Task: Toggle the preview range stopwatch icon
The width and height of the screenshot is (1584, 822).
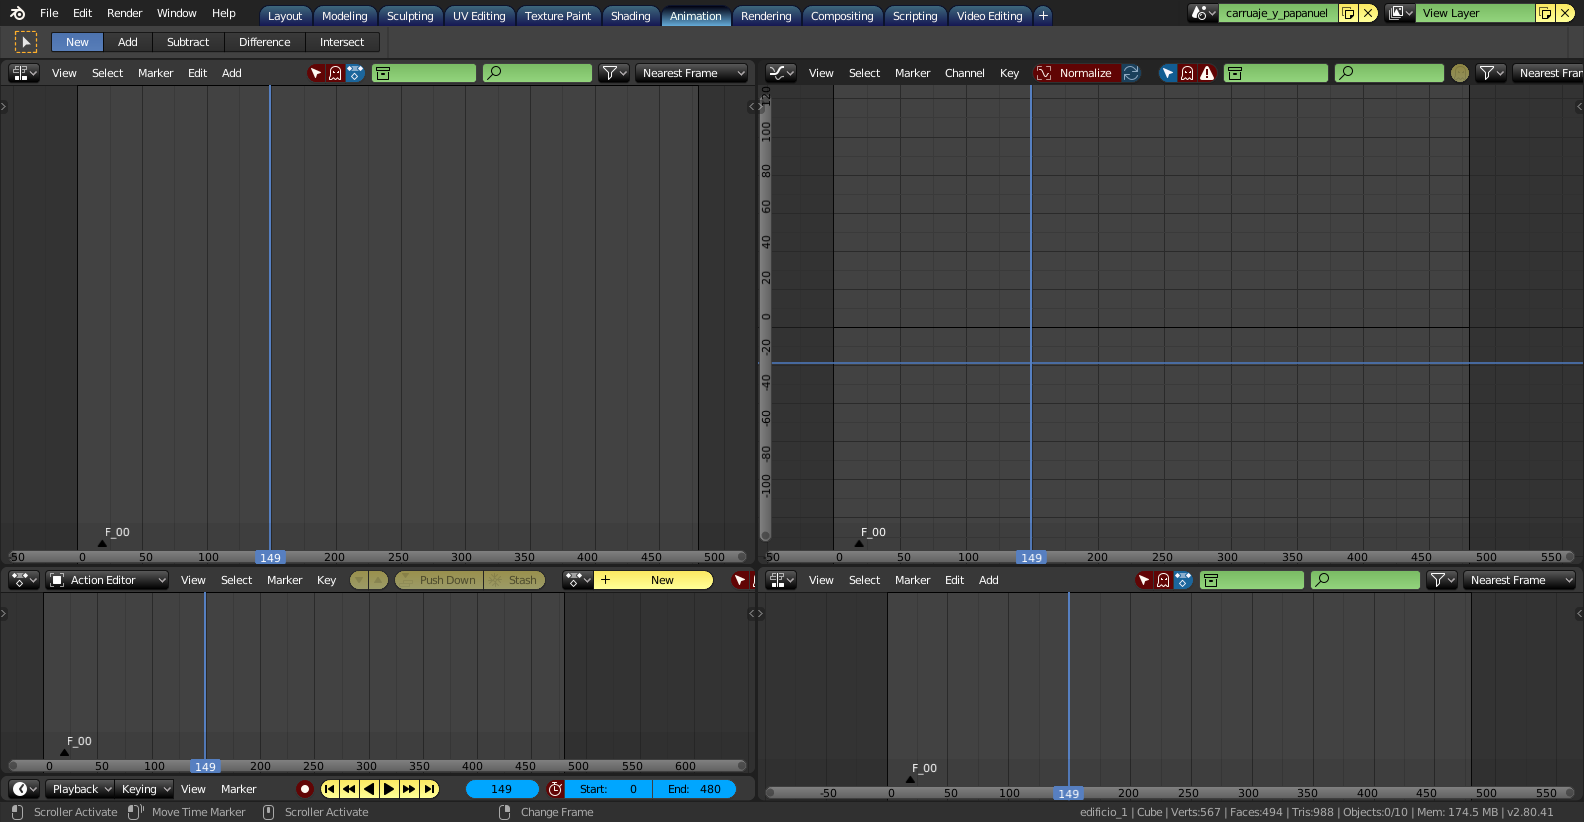Action: [555, 789]
